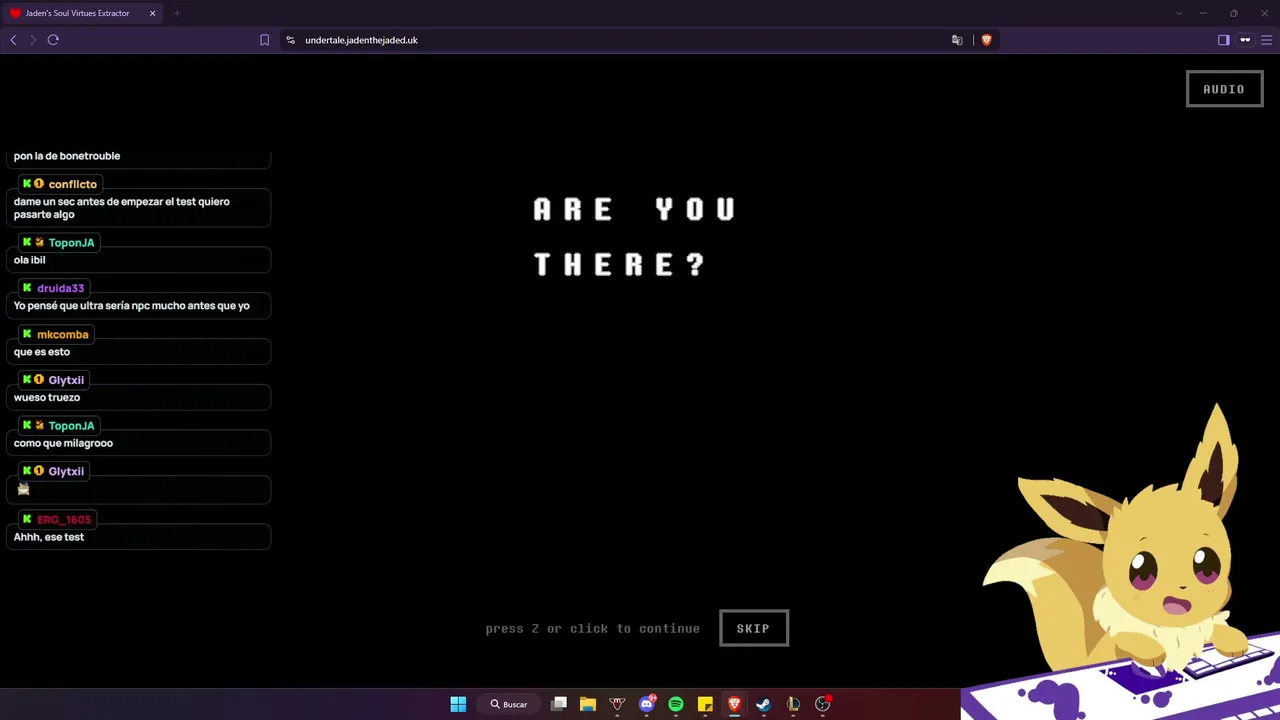Bookmark this page with the bookmark icon

(x=264, y=40)
